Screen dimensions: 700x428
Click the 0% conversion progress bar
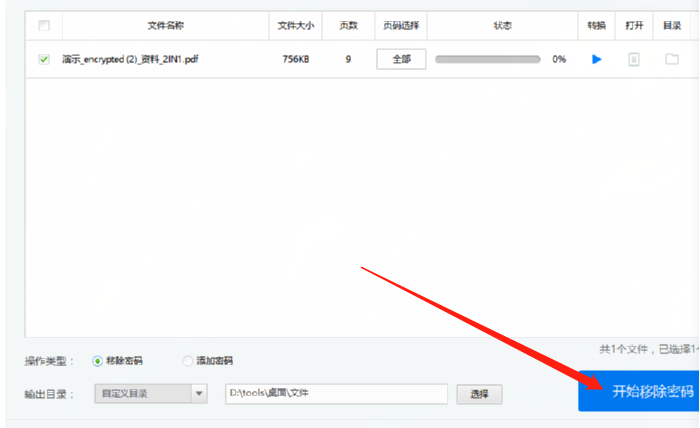[x=488, y=60]
